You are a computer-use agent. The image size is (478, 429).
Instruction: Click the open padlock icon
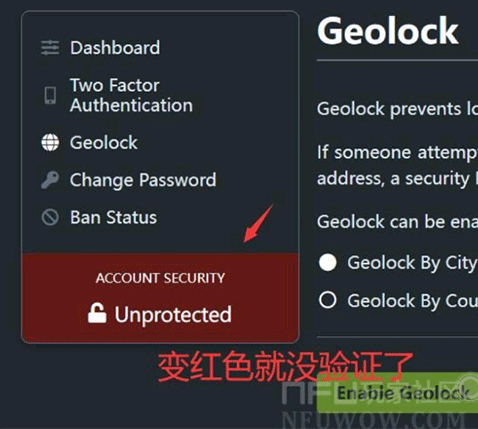tap(97, 313)
